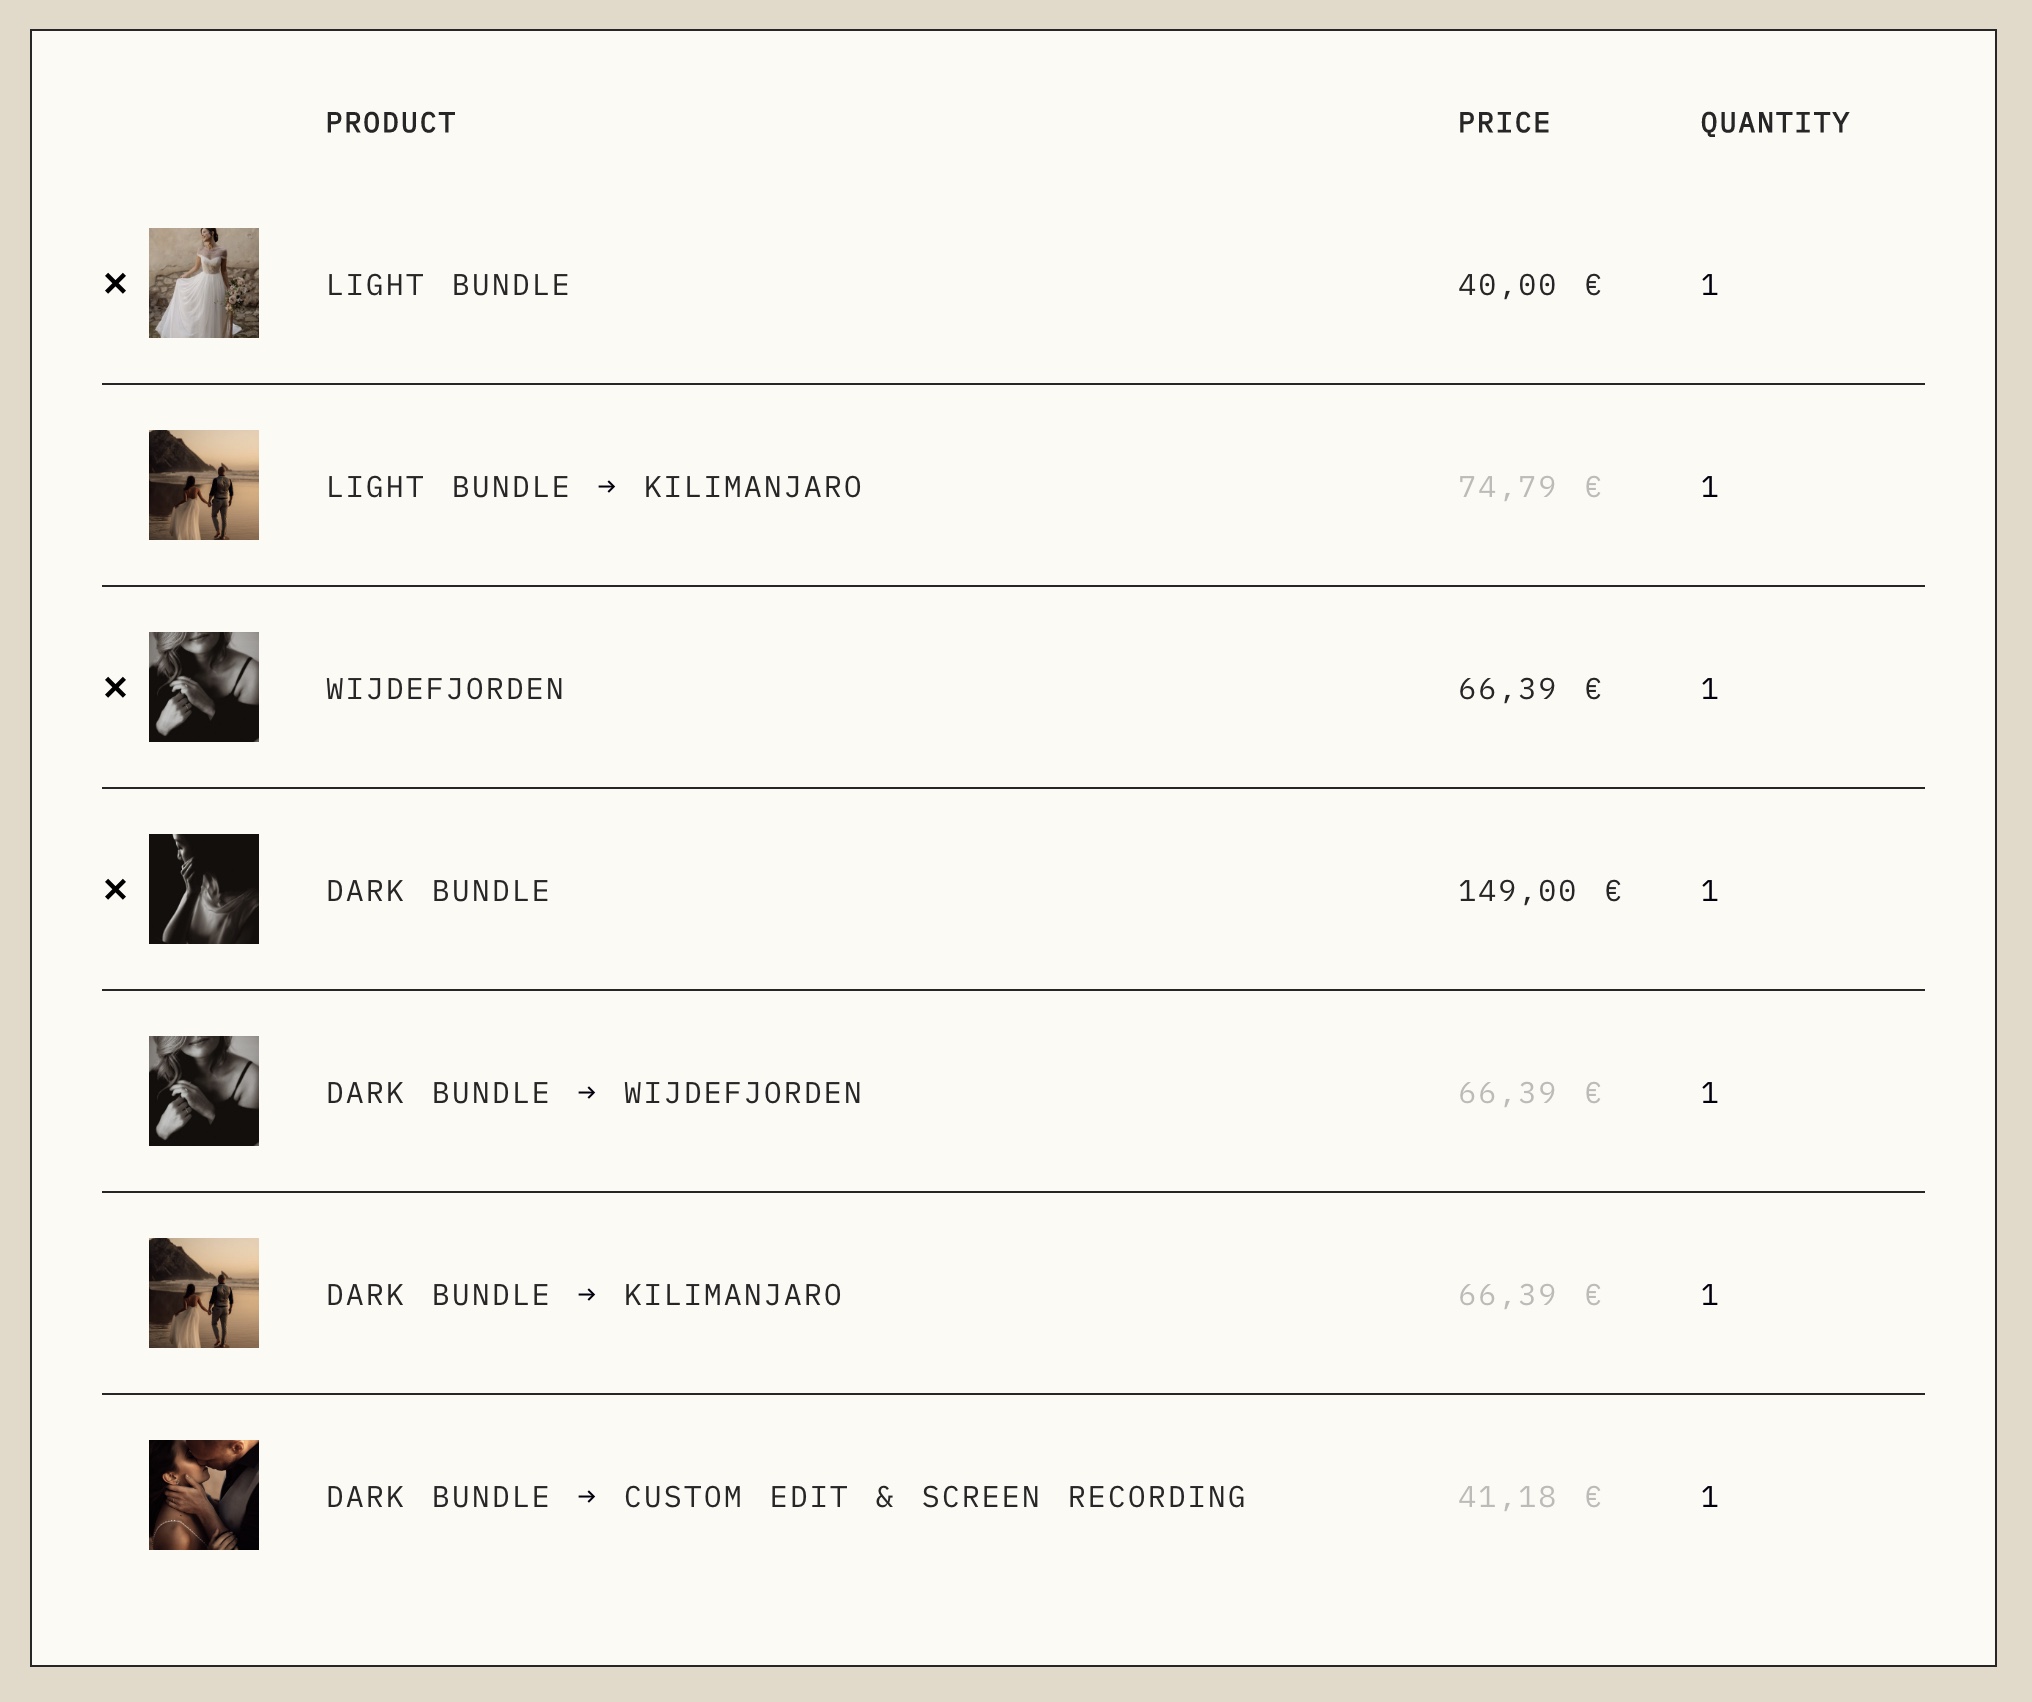This screenshot has height=1702, width=2032.
Task: Select the quantity value for Light Bundle
Action: click(x=1710, y=286)
